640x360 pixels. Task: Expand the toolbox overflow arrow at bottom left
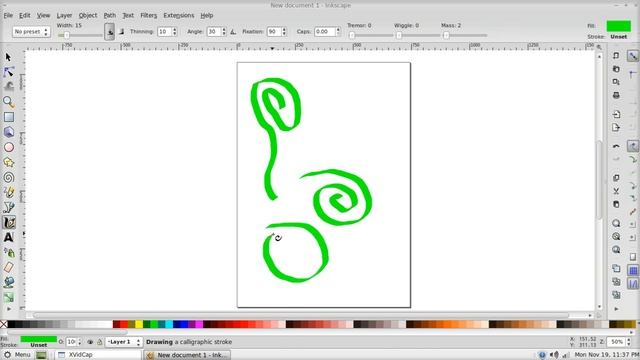[9, 309]
